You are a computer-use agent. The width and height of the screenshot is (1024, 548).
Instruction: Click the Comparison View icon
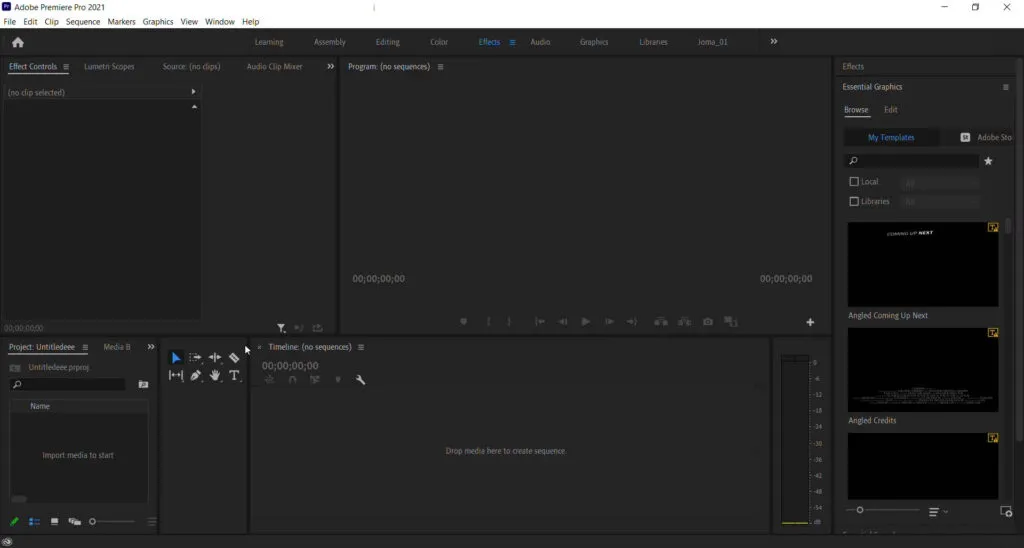point(731,322)
